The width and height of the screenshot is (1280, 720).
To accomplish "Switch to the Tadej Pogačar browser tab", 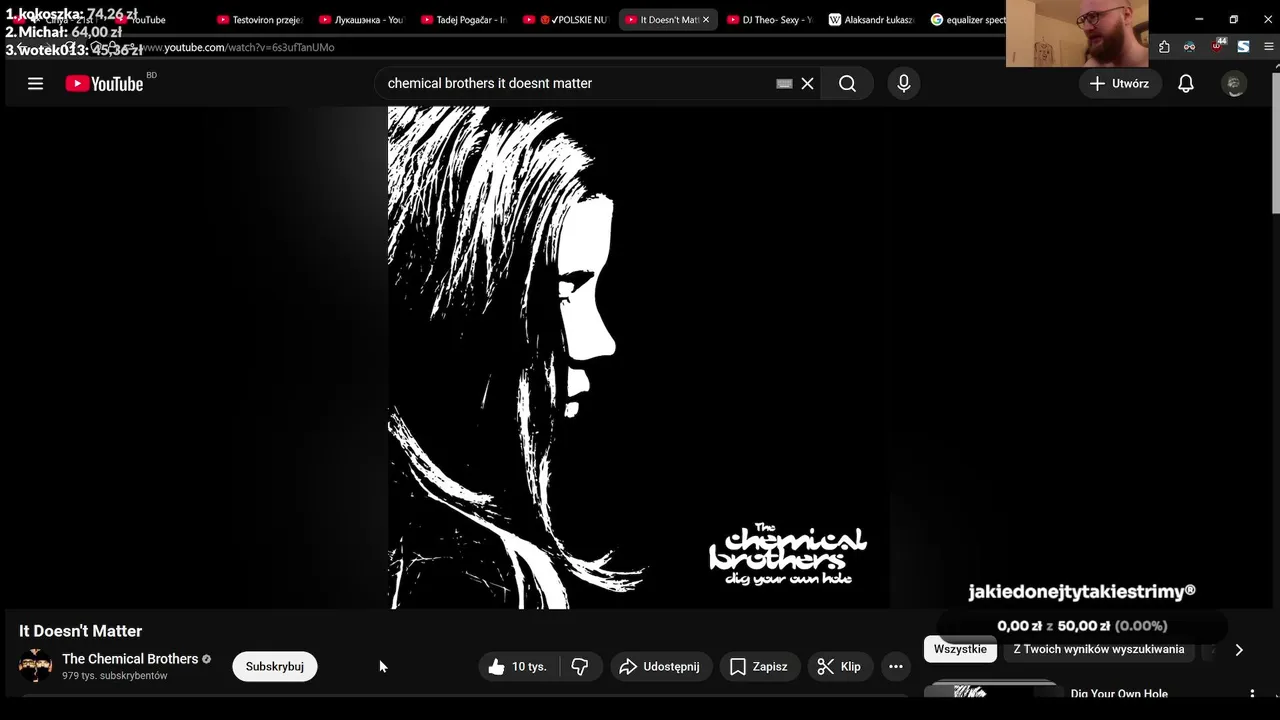I will [464, 20].
